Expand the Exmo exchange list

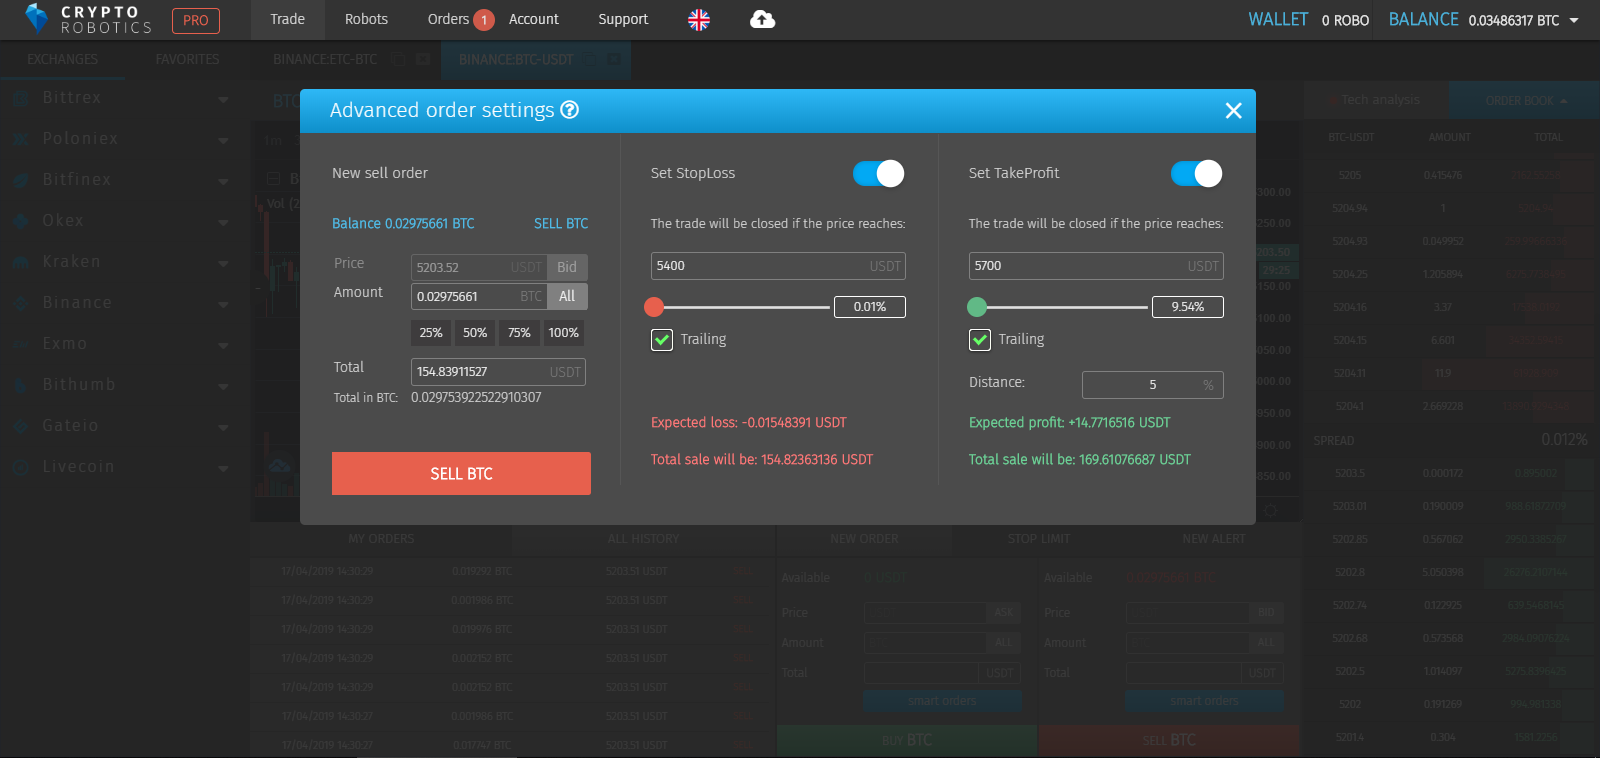(223, 346)
